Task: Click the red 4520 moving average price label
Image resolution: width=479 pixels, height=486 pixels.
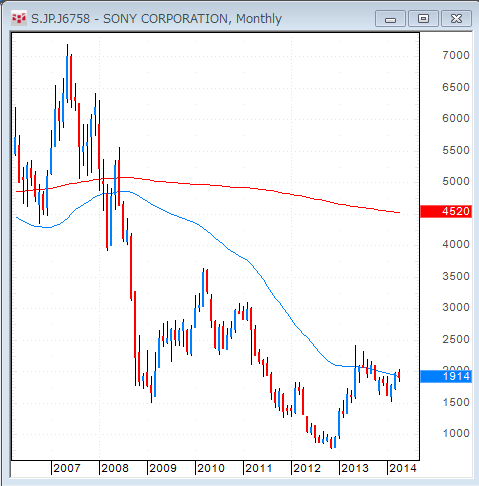Action: click(x=446, y=211)
